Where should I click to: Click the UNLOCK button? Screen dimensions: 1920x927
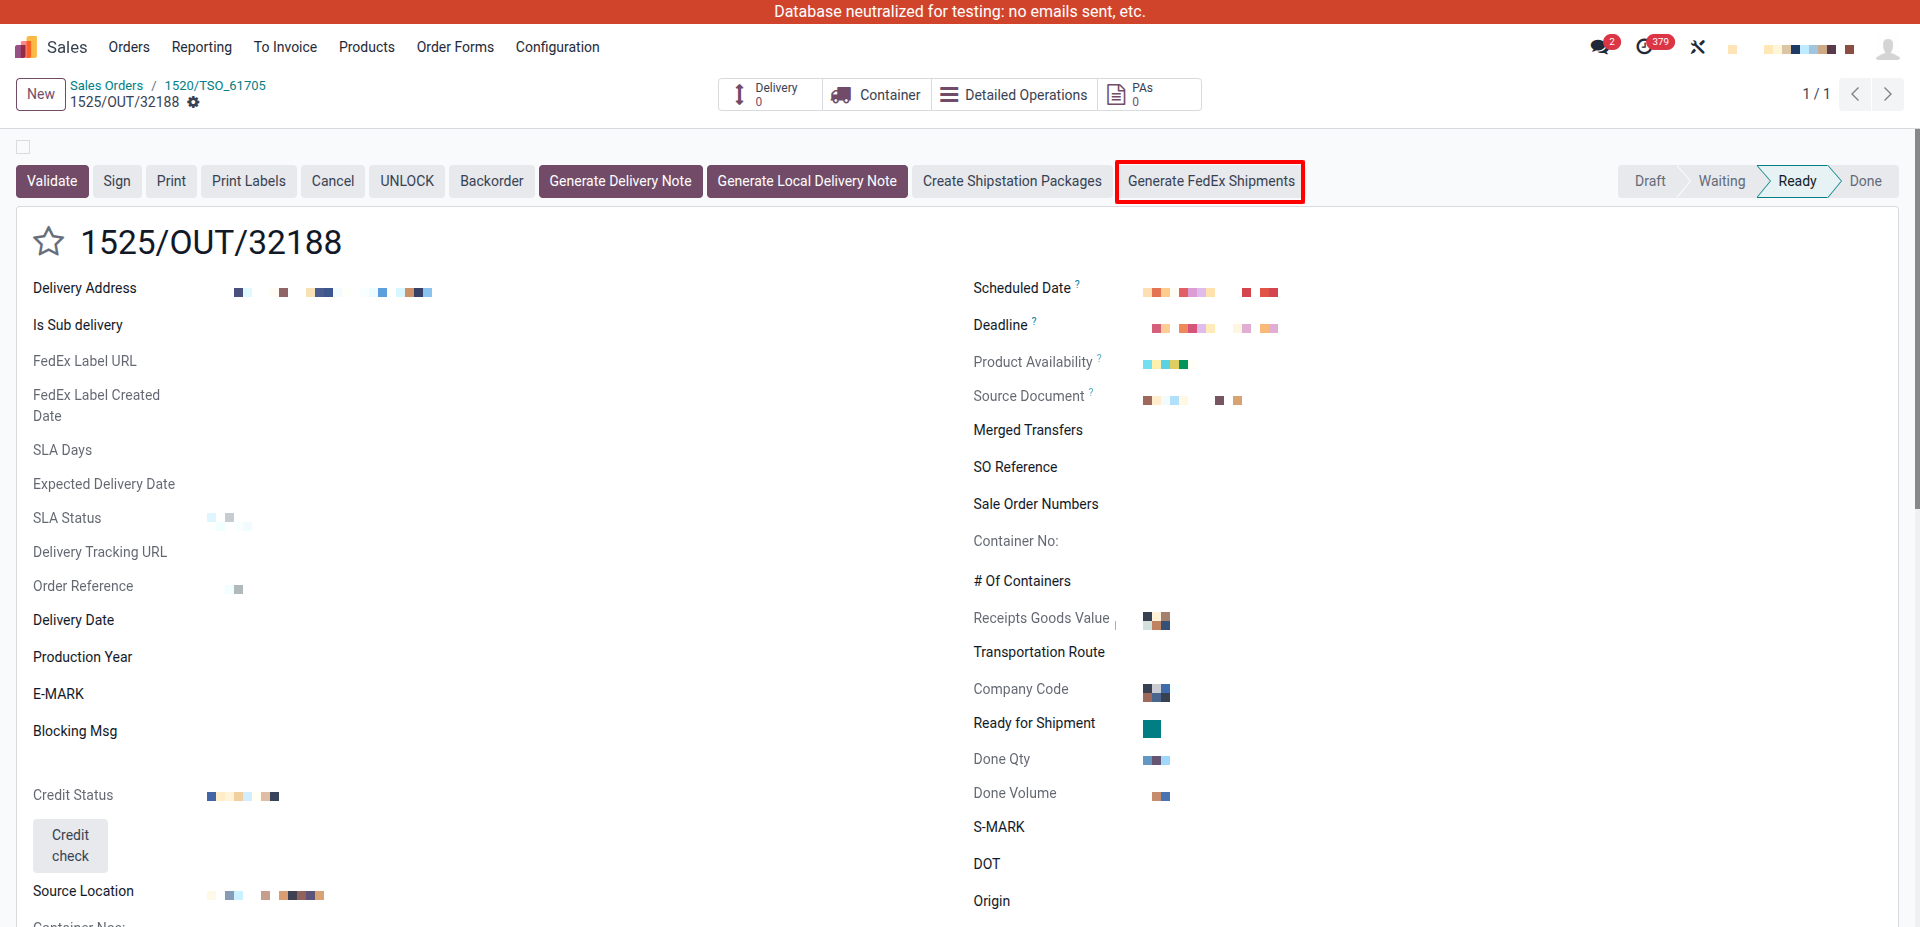pos(407,181)
